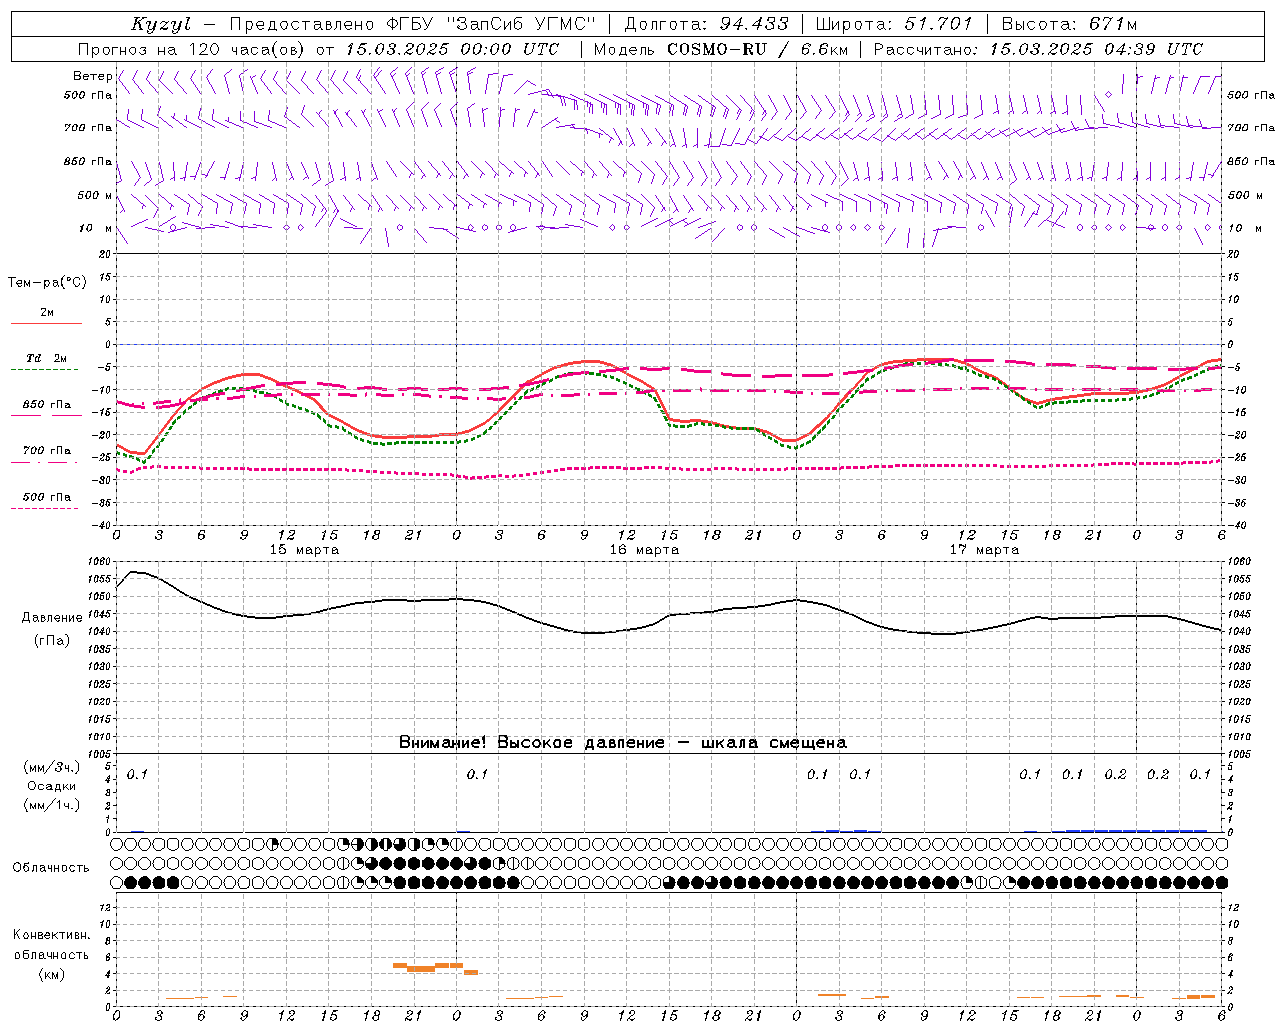
Task: Click the date label 16 марта
Action: [644, 550]
